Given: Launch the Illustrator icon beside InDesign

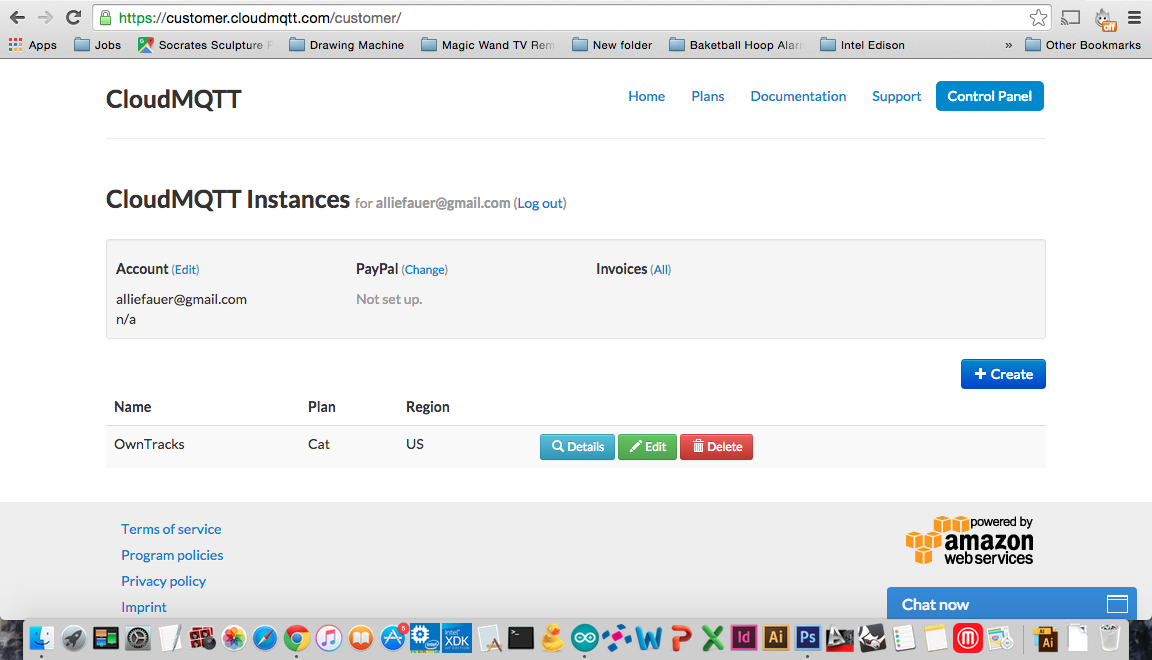Looking at the screenshot, I should click(776, 638).
